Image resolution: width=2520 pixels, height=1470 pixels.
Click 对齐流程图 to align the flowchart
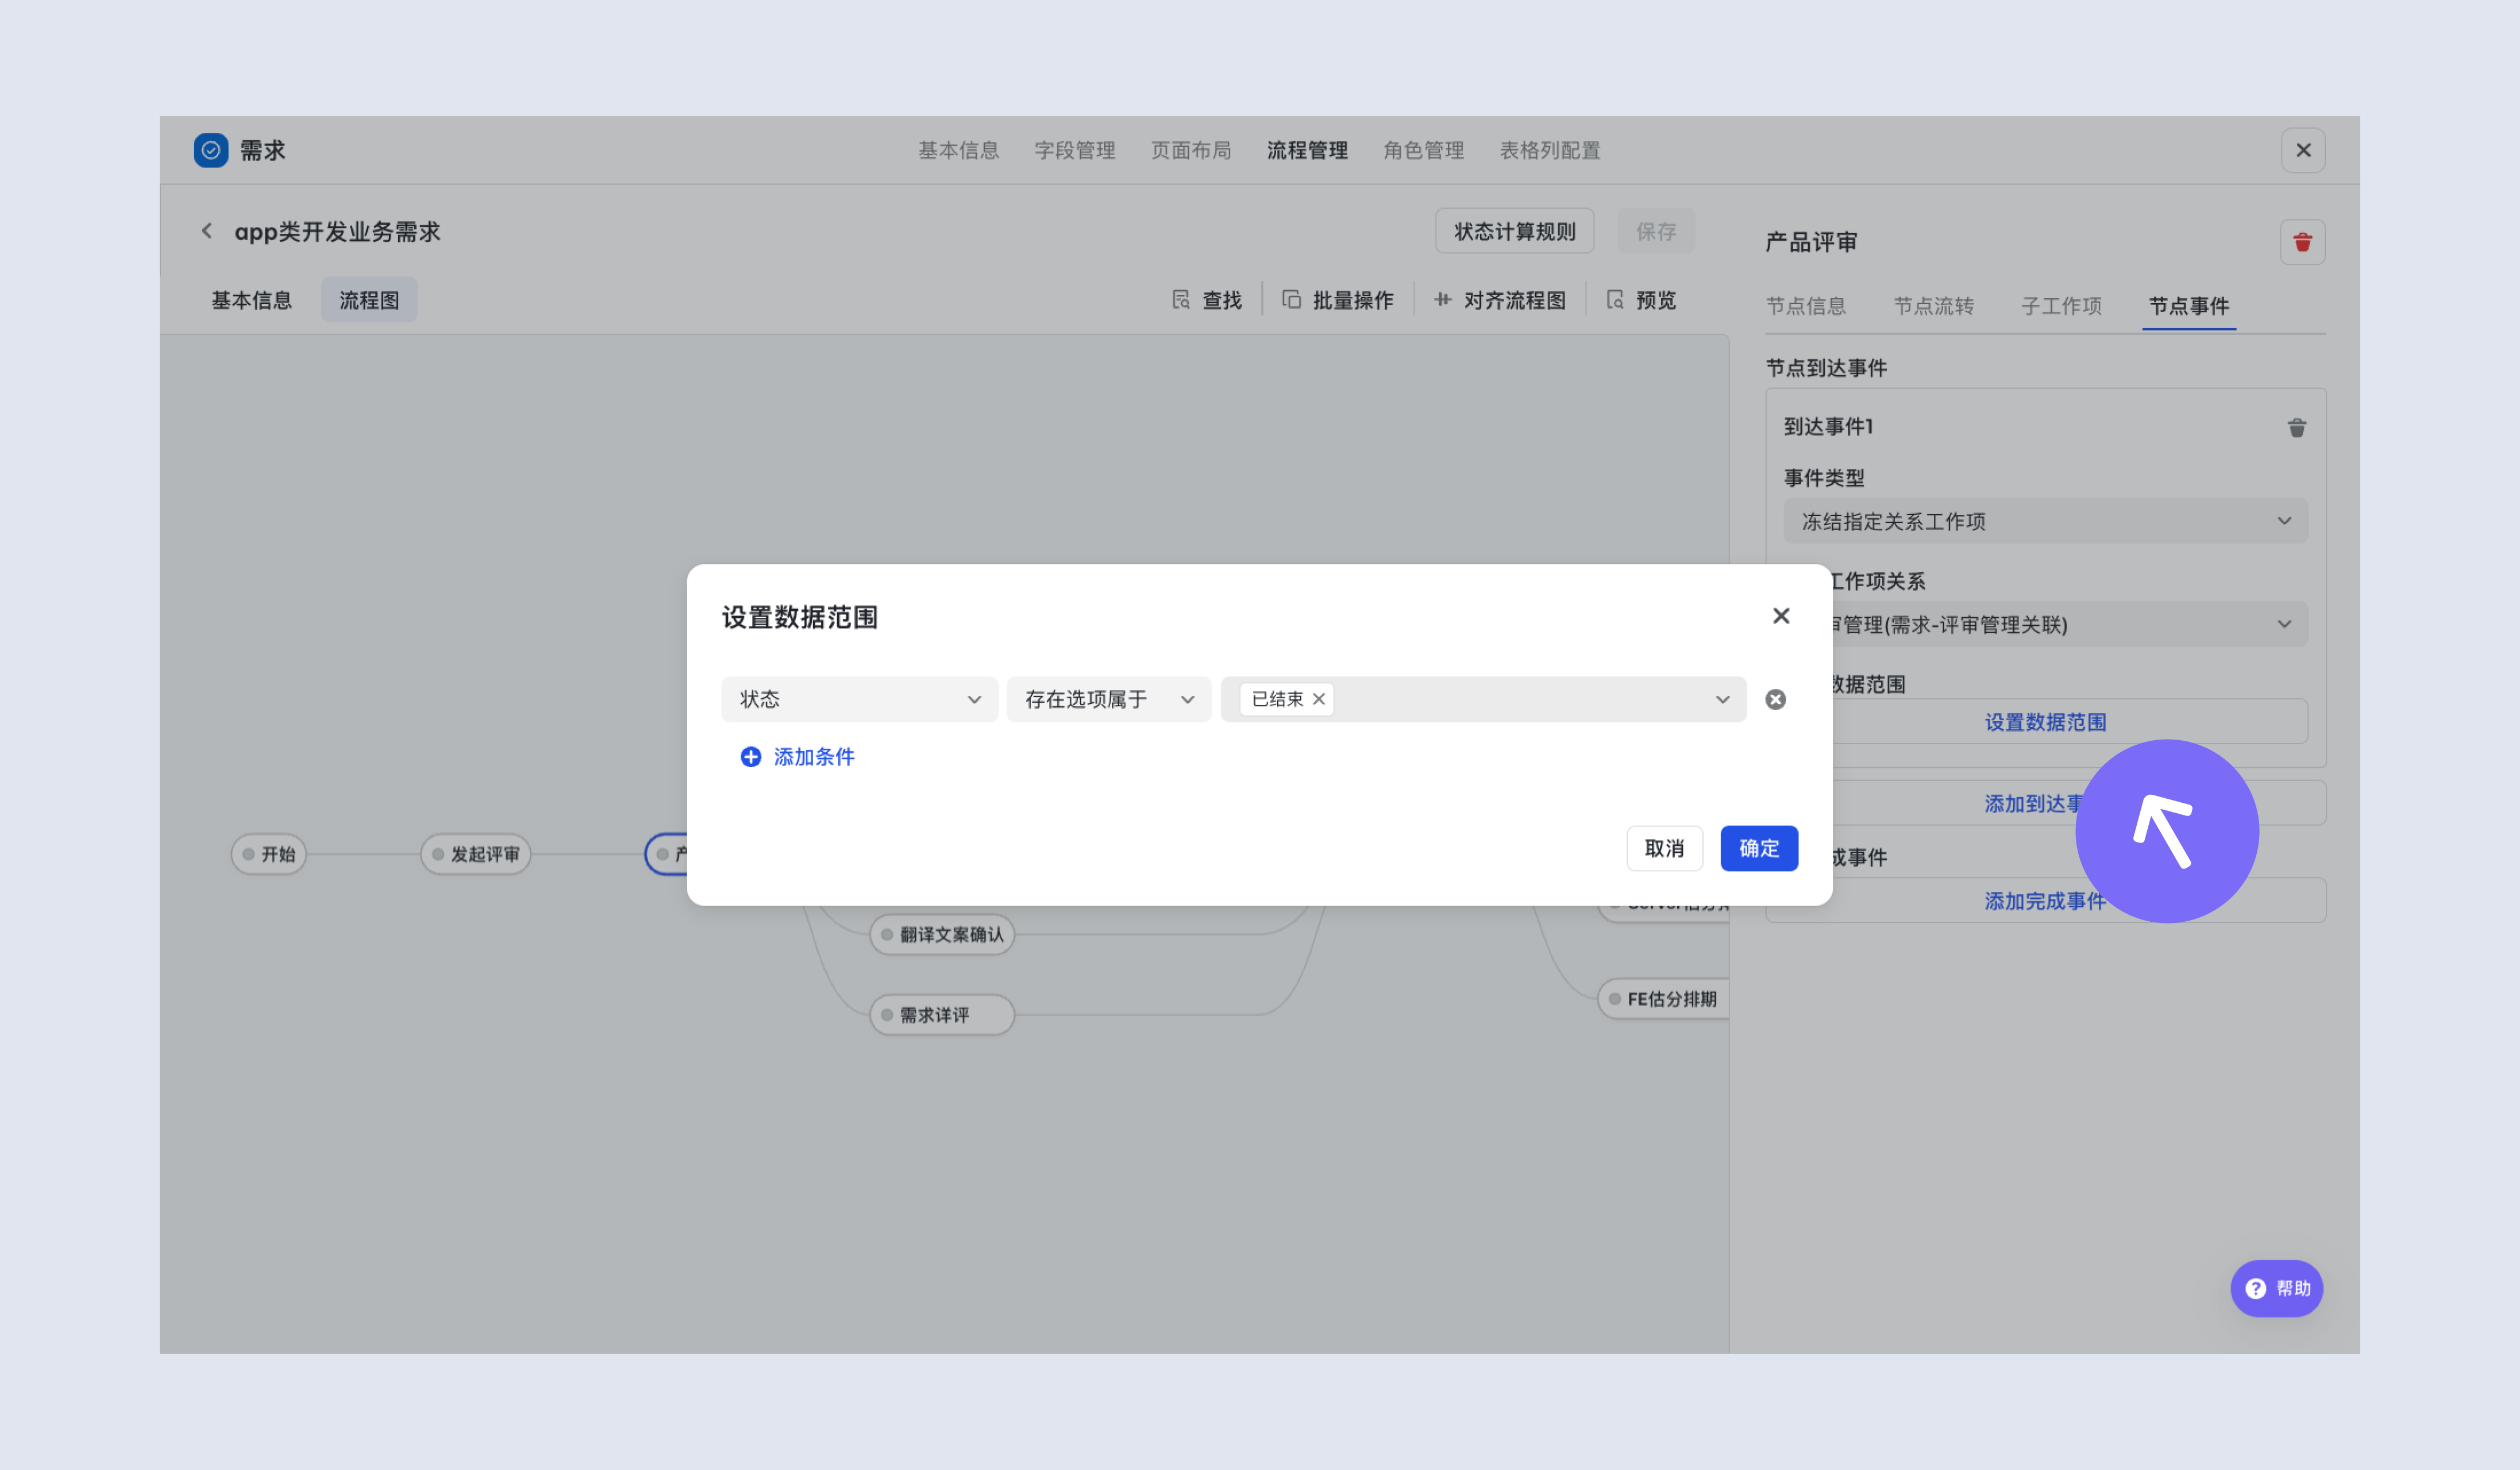(1499, 300)
